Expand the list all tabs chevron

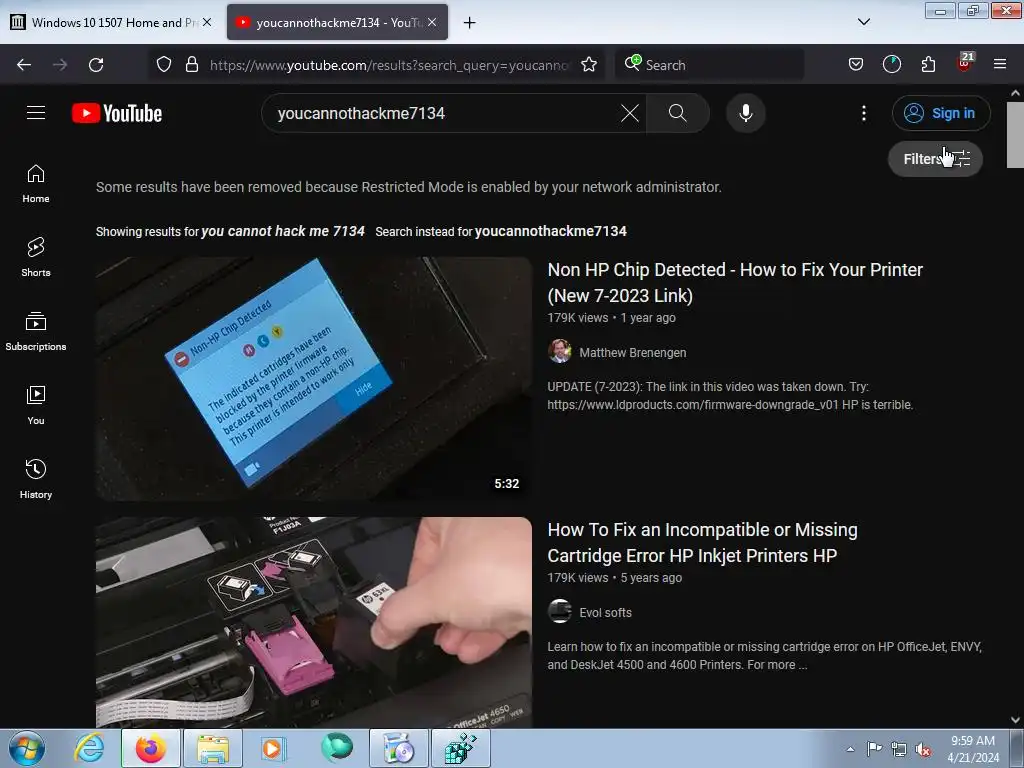click(x=863, y=22)
